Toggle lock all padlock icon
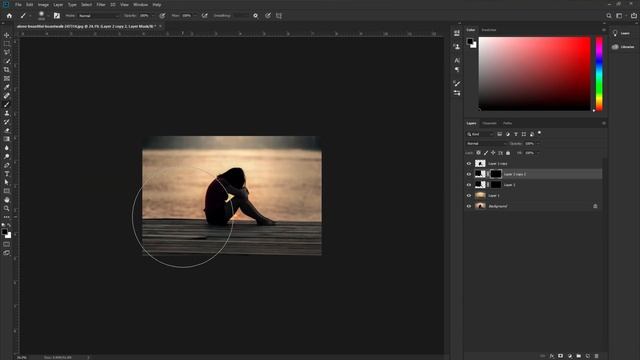This screenshot has height=360, width=640. (508, 153)
